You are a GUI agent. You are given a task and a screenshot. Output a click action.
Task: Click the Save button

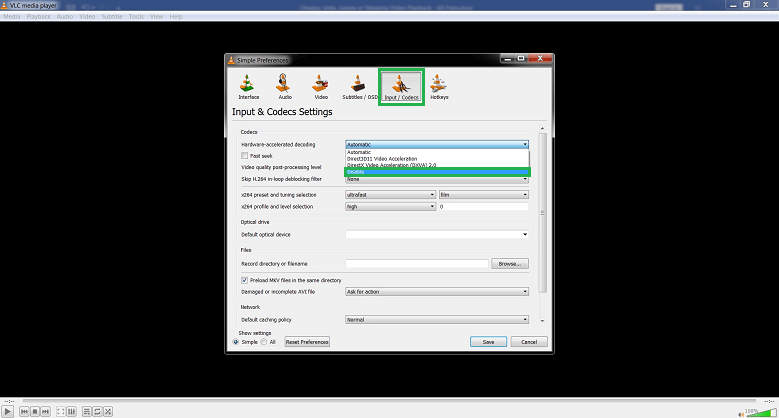click(488, 342)
